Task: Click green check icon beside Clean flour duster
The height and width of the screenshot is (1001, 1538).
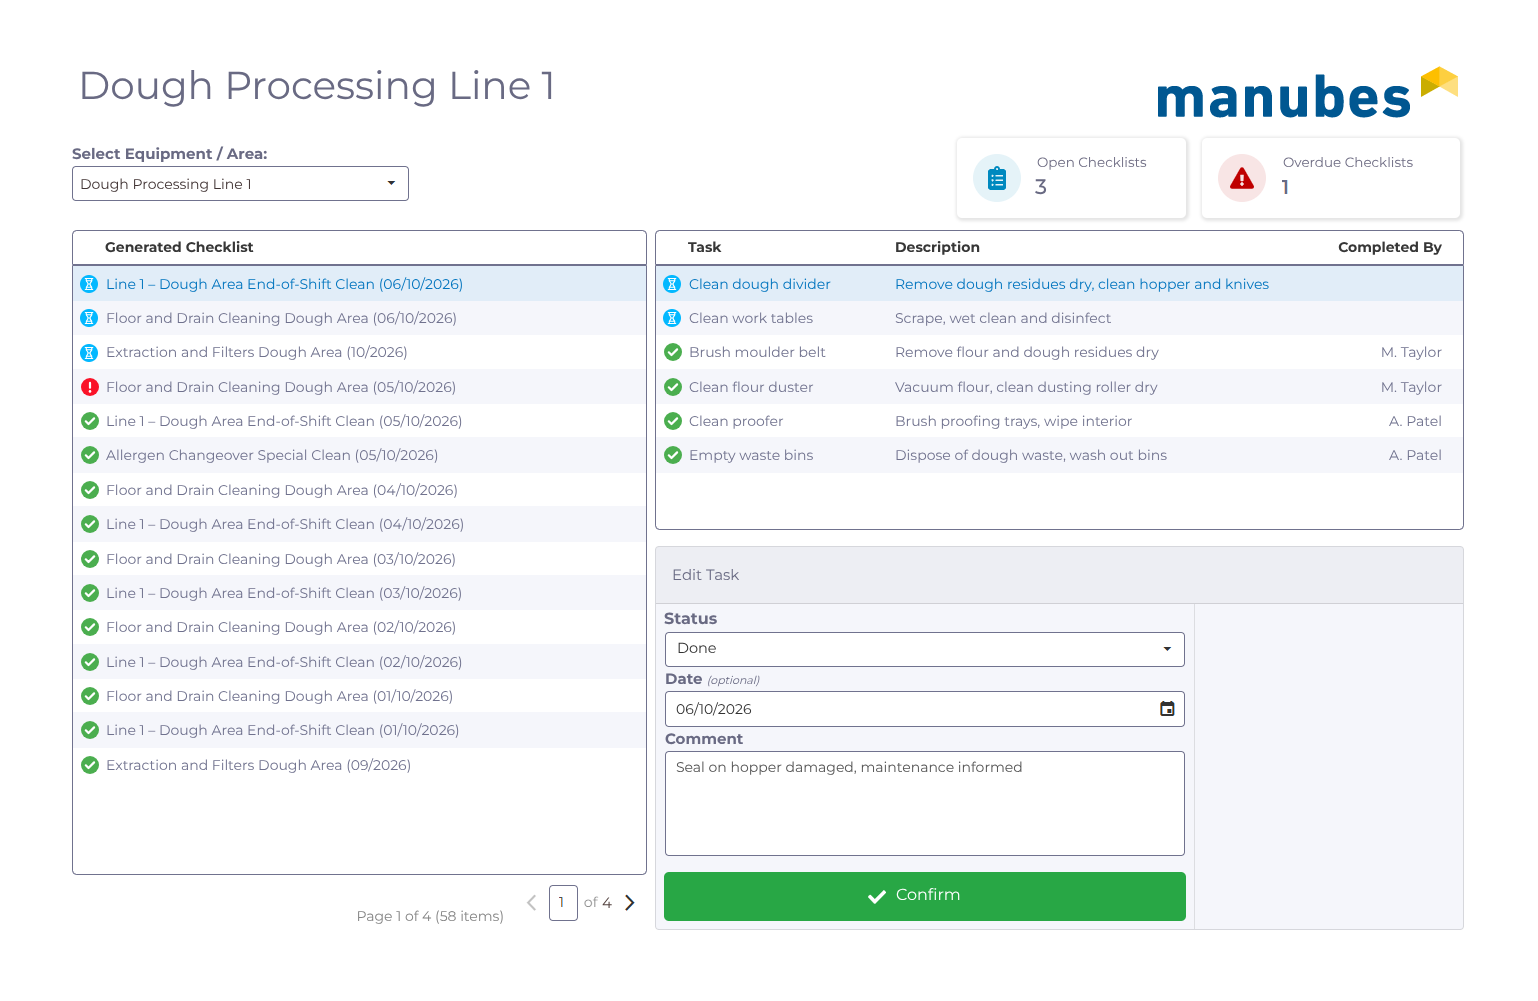Action: pyautogui.click(x=673, y=387)
